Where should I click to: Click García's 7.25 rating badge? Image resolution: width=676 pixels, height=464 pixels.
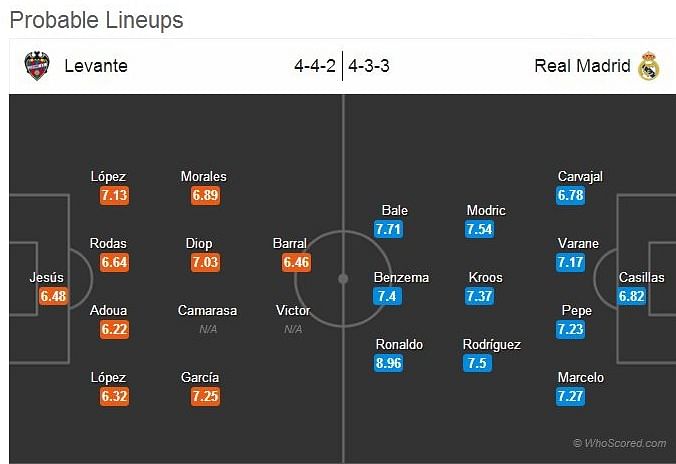click(205, 396)
